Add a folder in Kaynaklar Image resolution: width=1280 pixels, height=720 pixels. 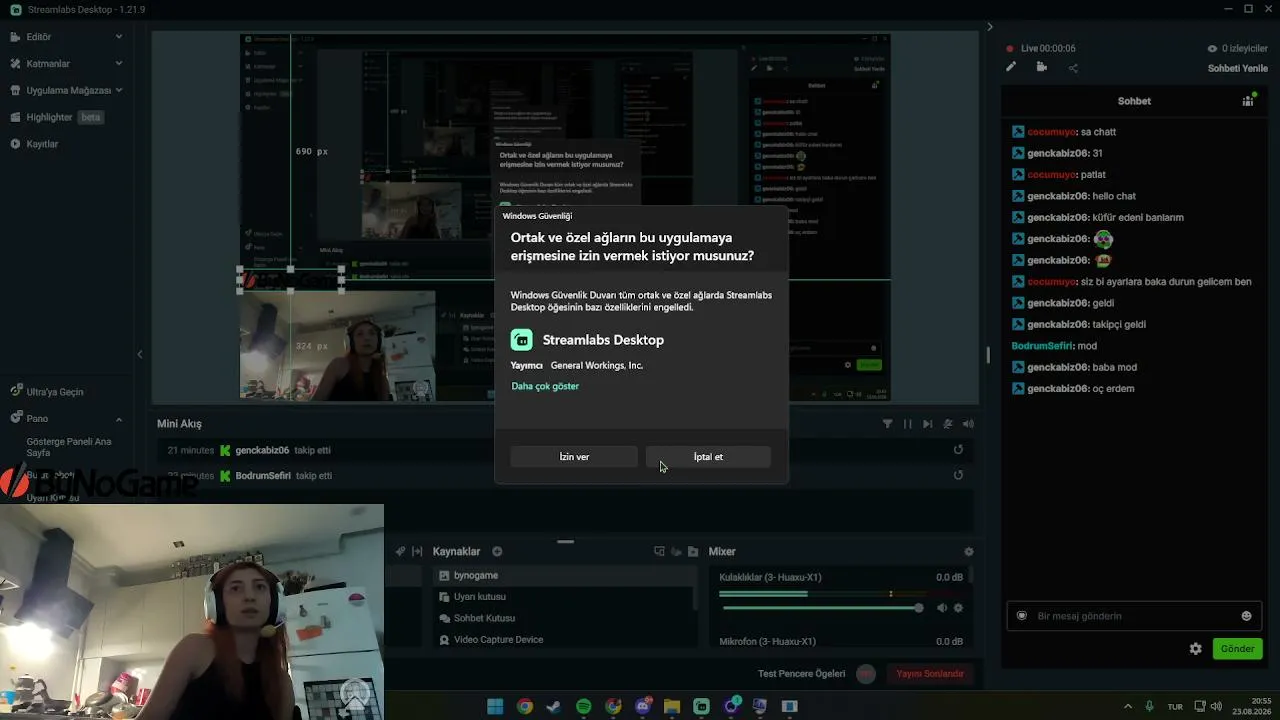point(693,551)
